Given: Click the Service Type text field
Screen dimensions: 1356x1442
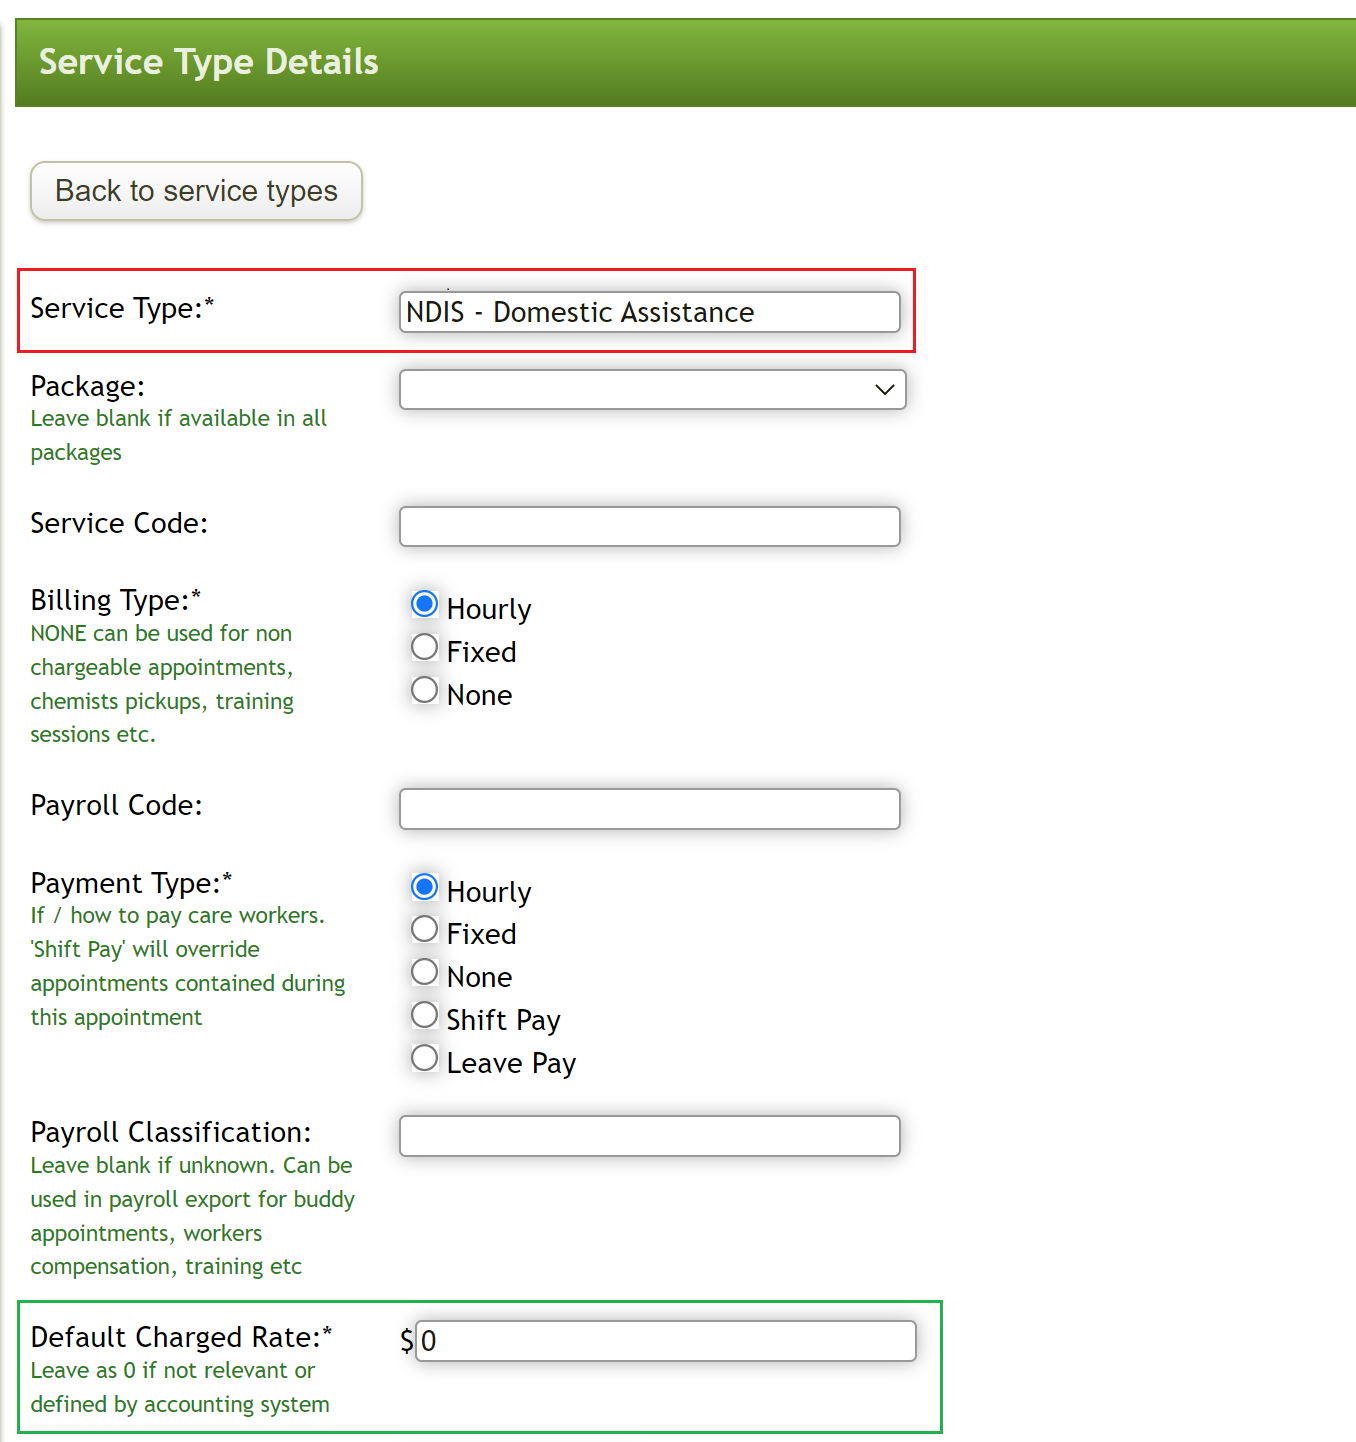Looking at the screenshot, I should 650,312.
